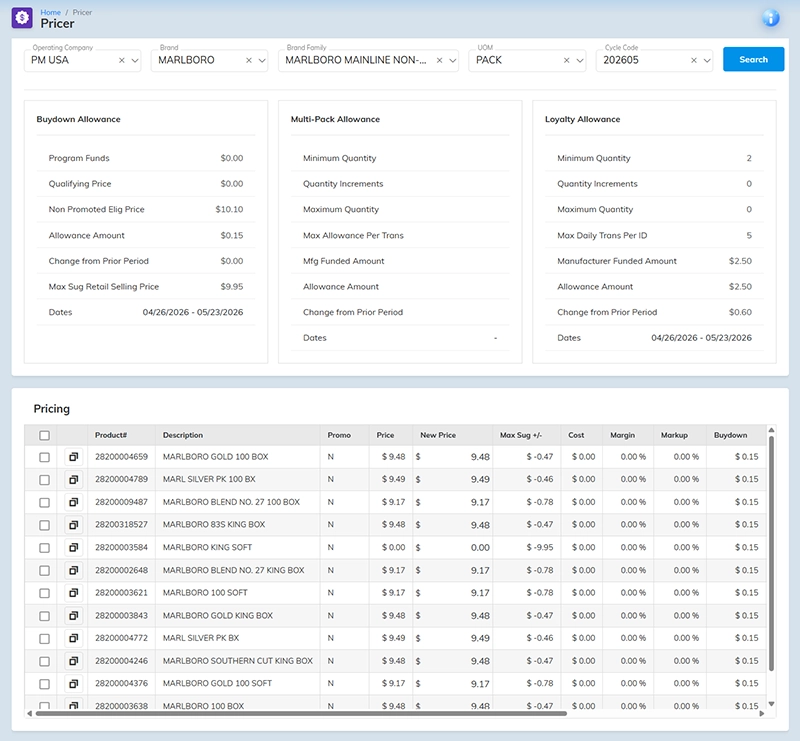
Task: Expand the Brand Family dropdown arrow
Action: pos(453,60)
